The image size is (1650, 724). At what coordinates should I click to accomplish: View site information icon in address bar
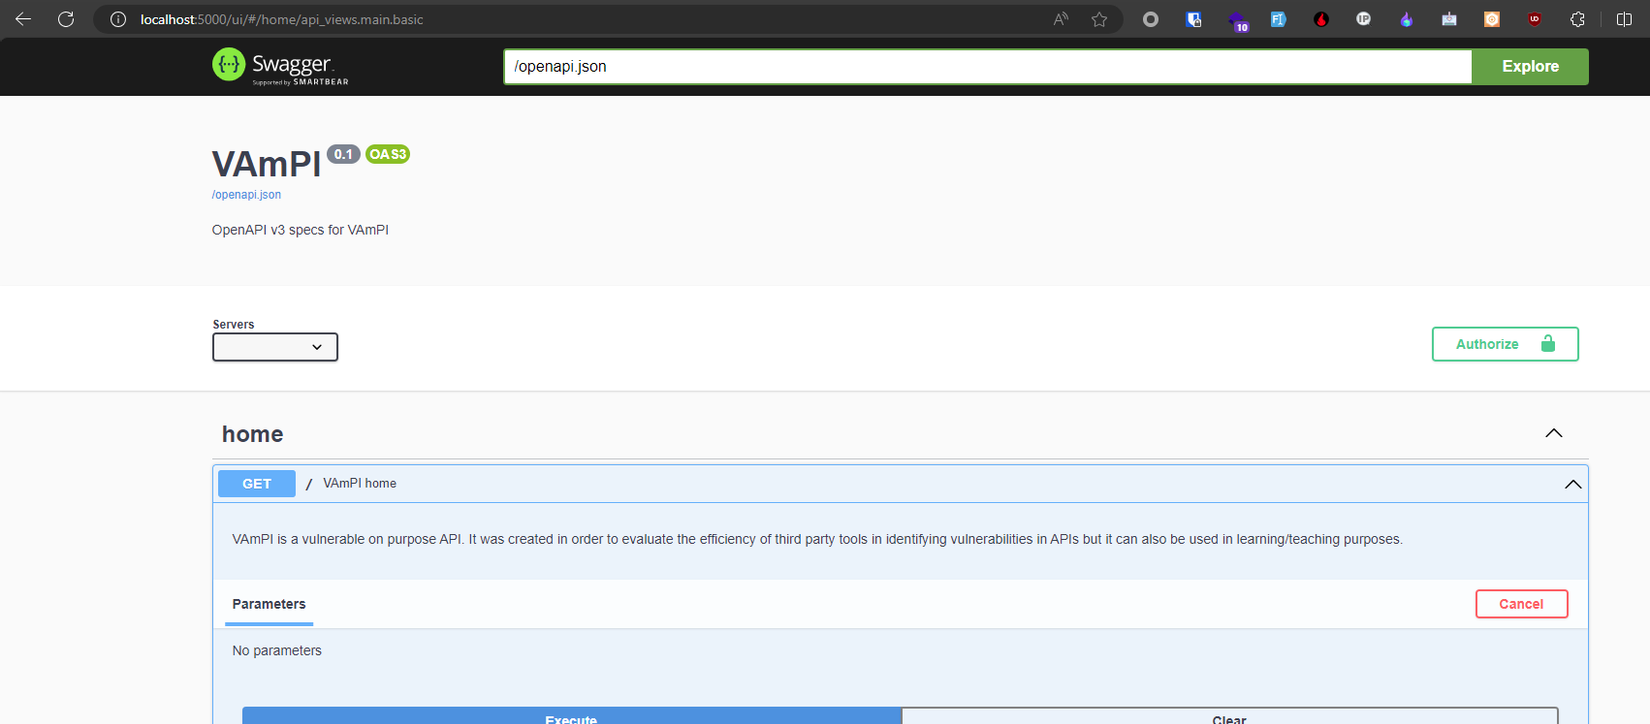pyautogui.click(x=118, y=19)
